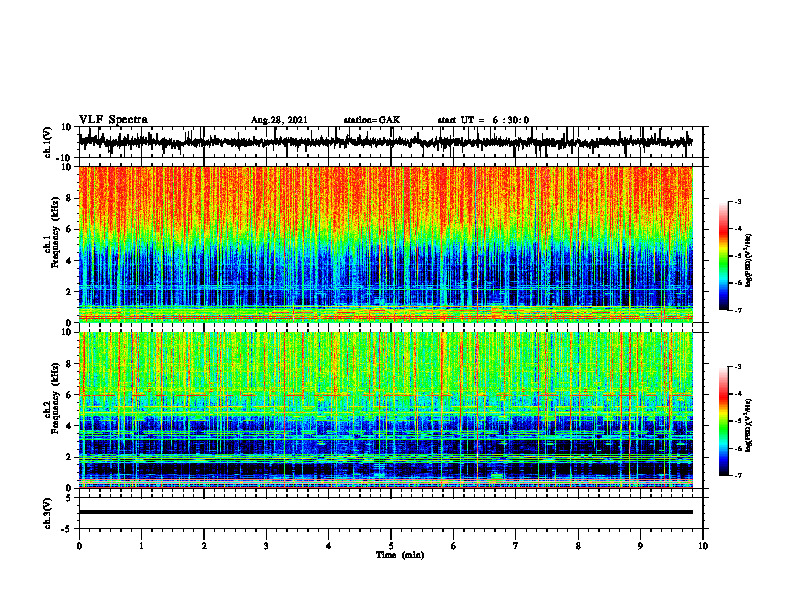Viewport: 792px width, 612px height.
Task: Click the "6" kHz tick on ch.1 spectrogram
Action: pyautogui.click(x=69, y=230)
